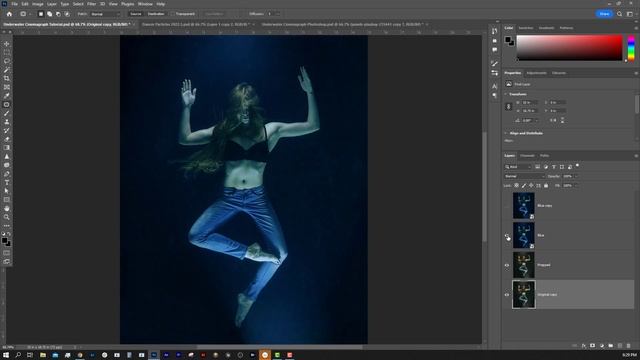Switch to the Swatches tab
Screen dimensions: 640x360
pyautogui.click(x=526, y=28)
